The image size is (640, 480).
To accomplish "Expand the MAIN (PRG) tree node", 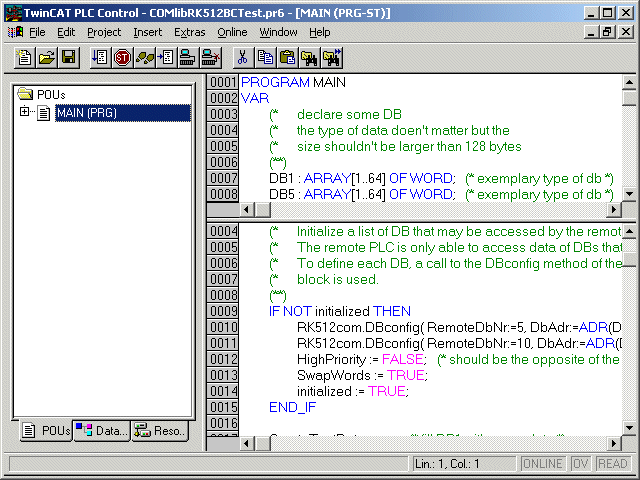I will click(24, 111).
